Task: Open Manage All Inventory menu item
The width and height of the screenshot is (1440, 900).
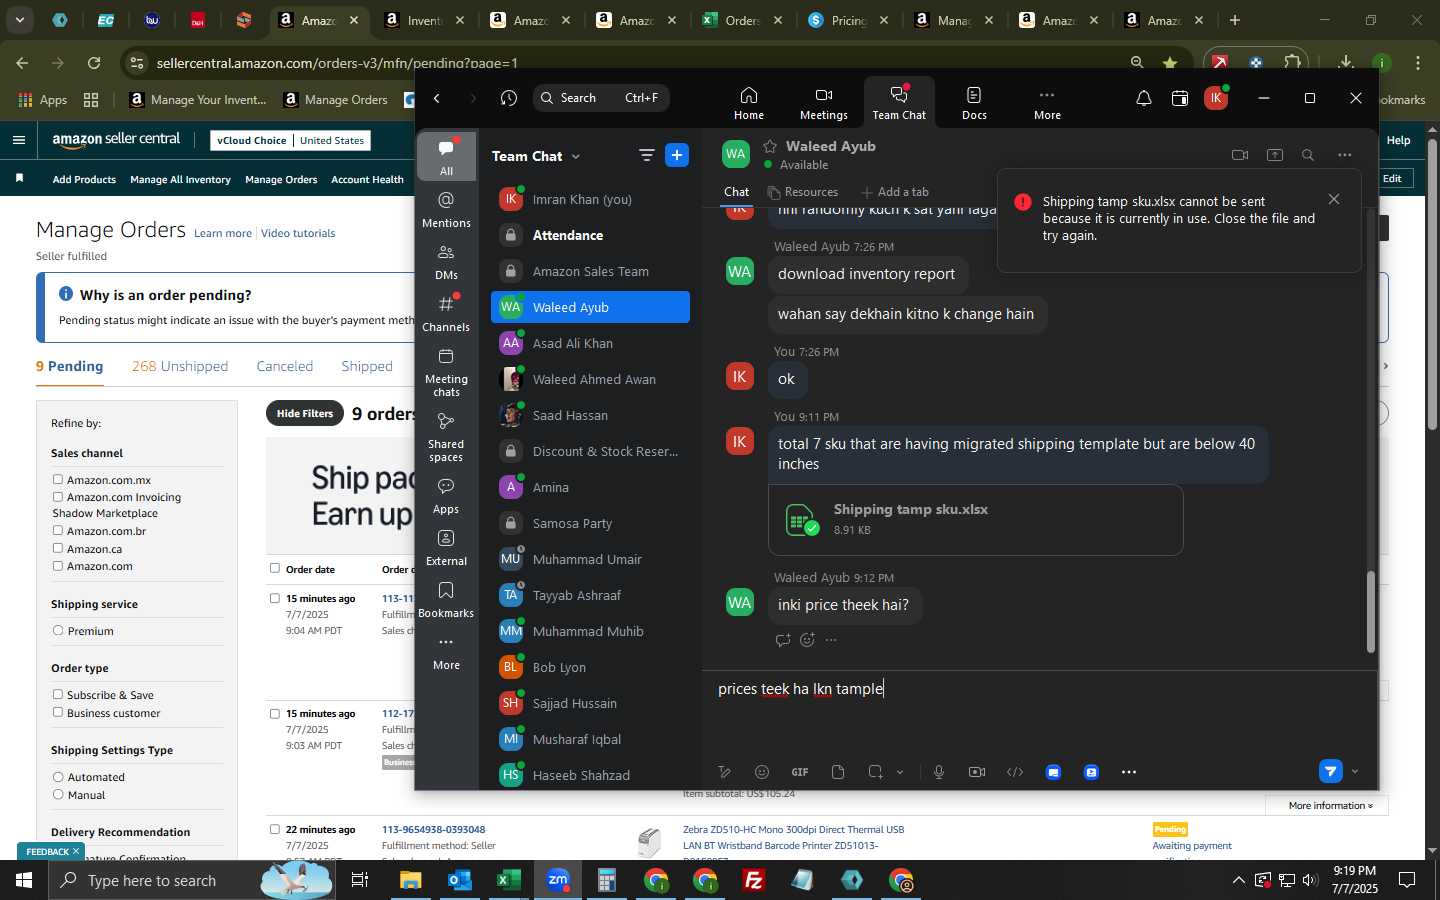Action: 180,180
